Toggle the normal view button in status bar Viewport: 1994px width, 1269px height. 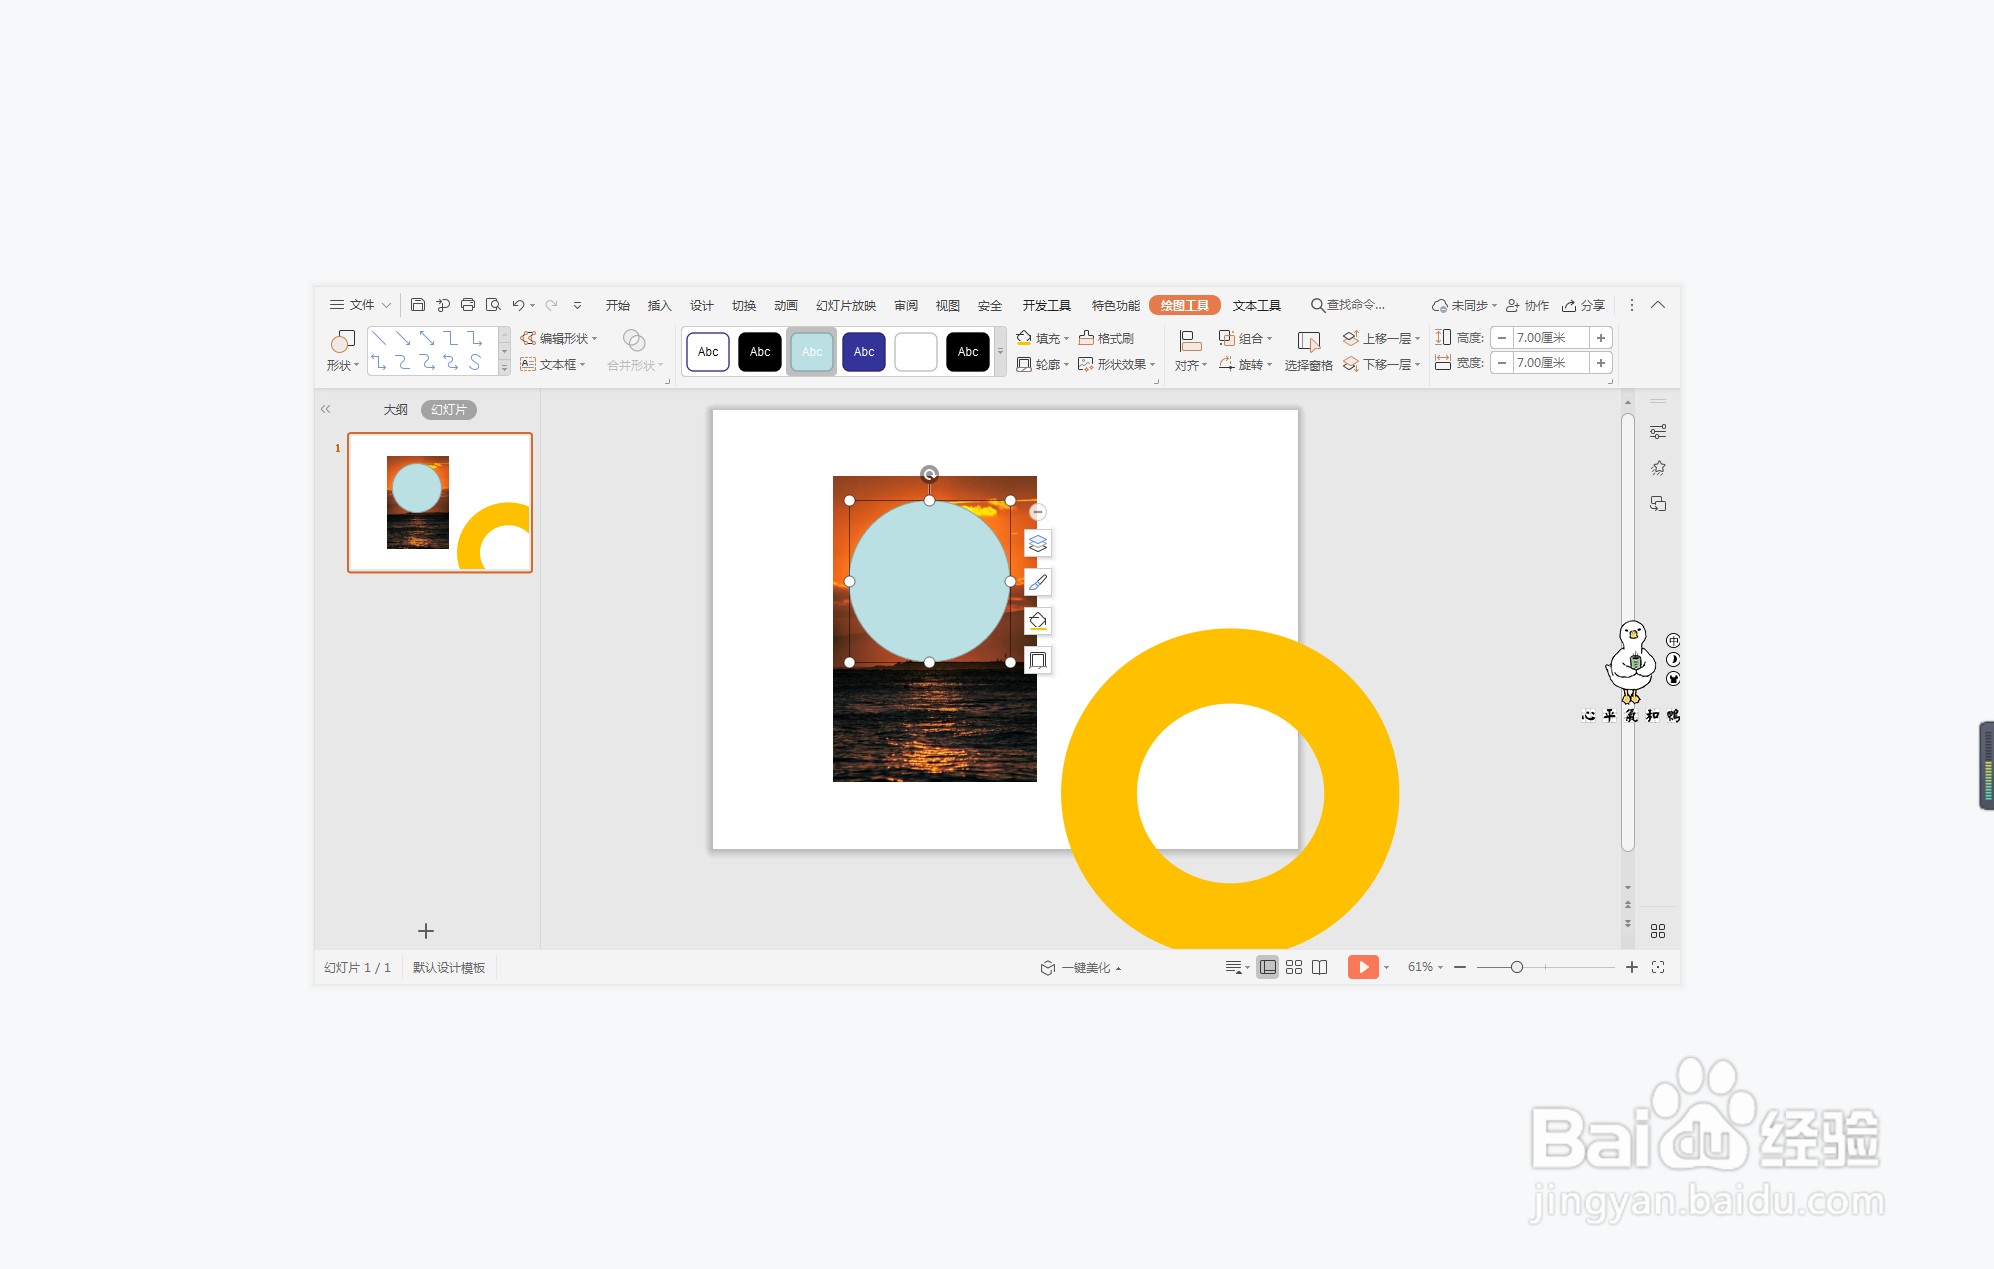pos(1267,967)
